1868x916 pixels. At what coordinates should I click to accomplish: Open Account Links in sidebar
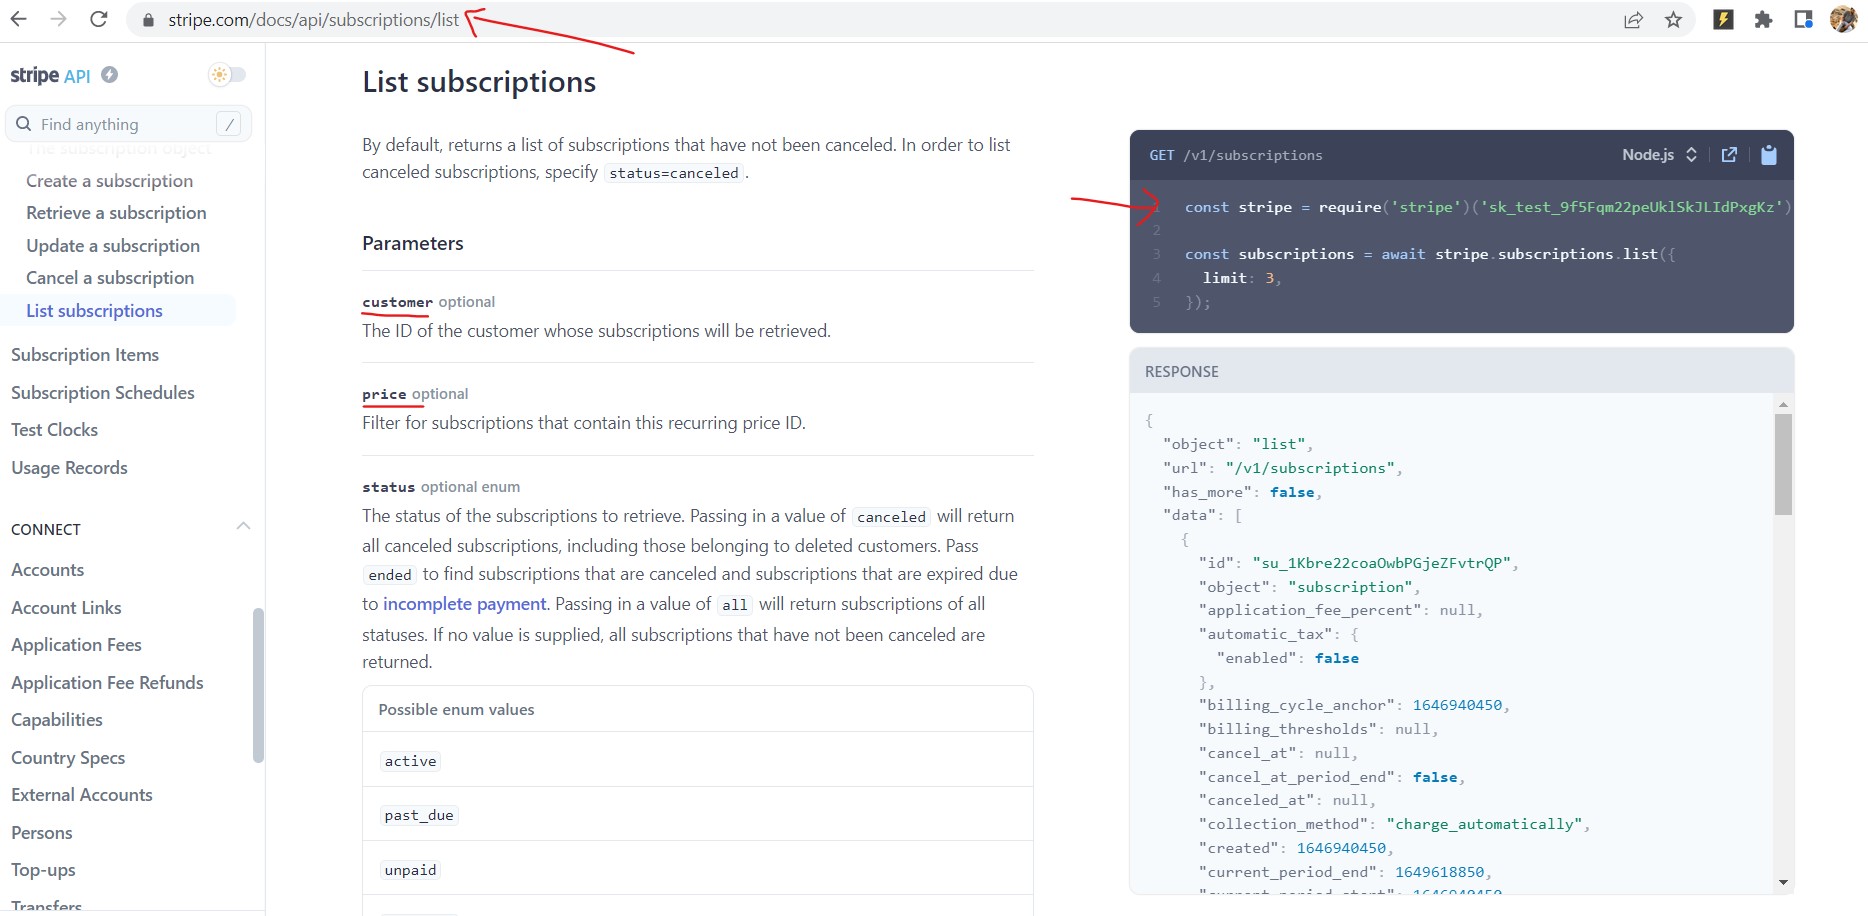pyautogui.click(x=66, y=608)
